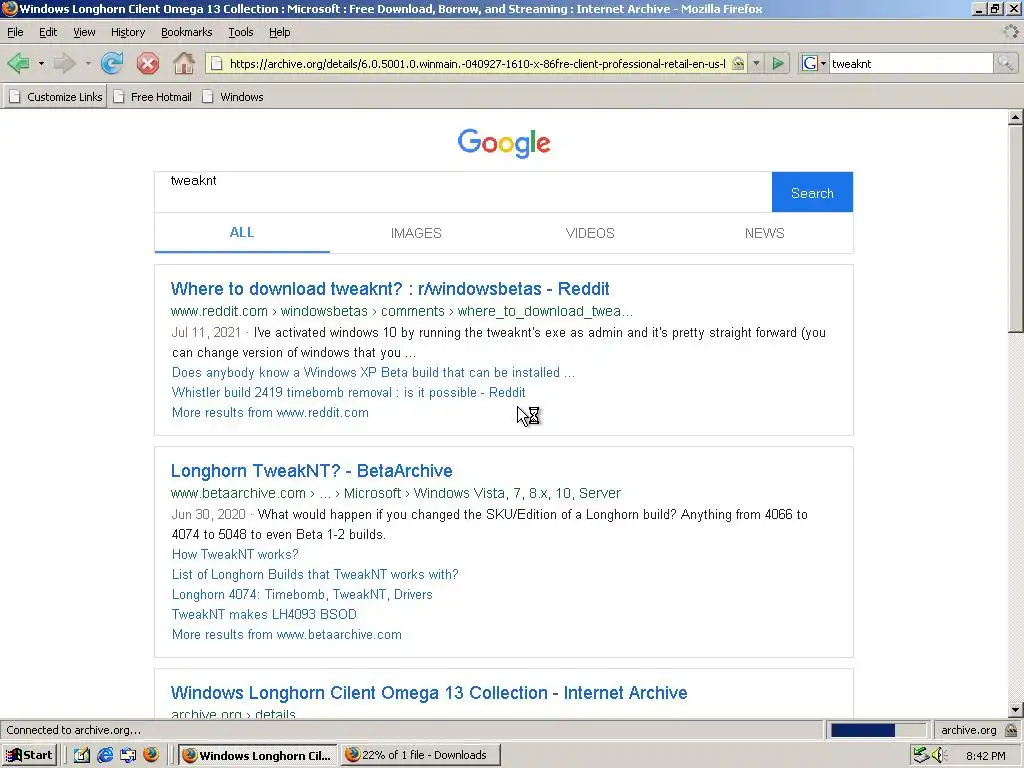Image resolution: width=1024 pixels, height=768 pixels.
Task: Focus the toolbar search box containing tweaknt
Action: 911,63
